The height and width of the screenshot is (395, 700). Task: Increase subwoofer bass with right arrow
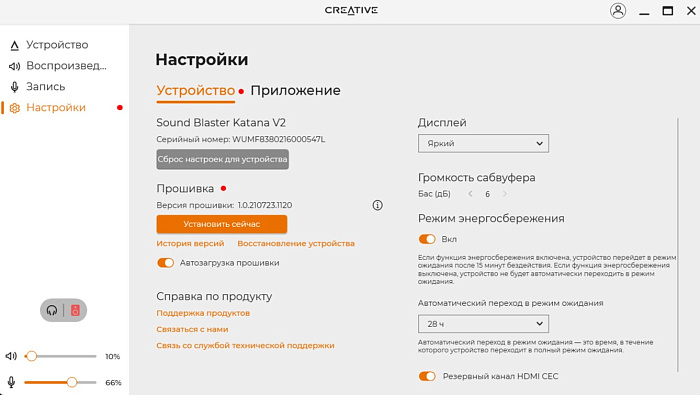click(505, 194)
